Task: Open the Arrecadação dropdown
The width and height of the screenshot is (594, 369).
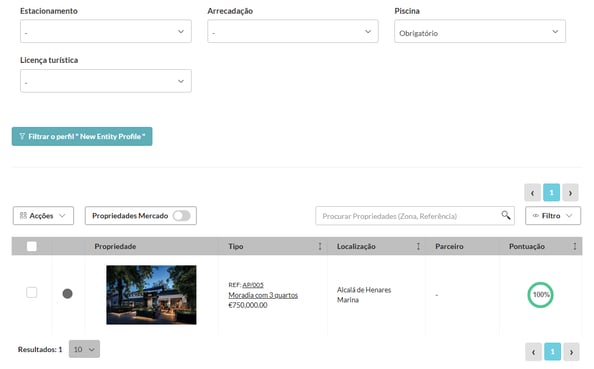Action: point(292,31)
